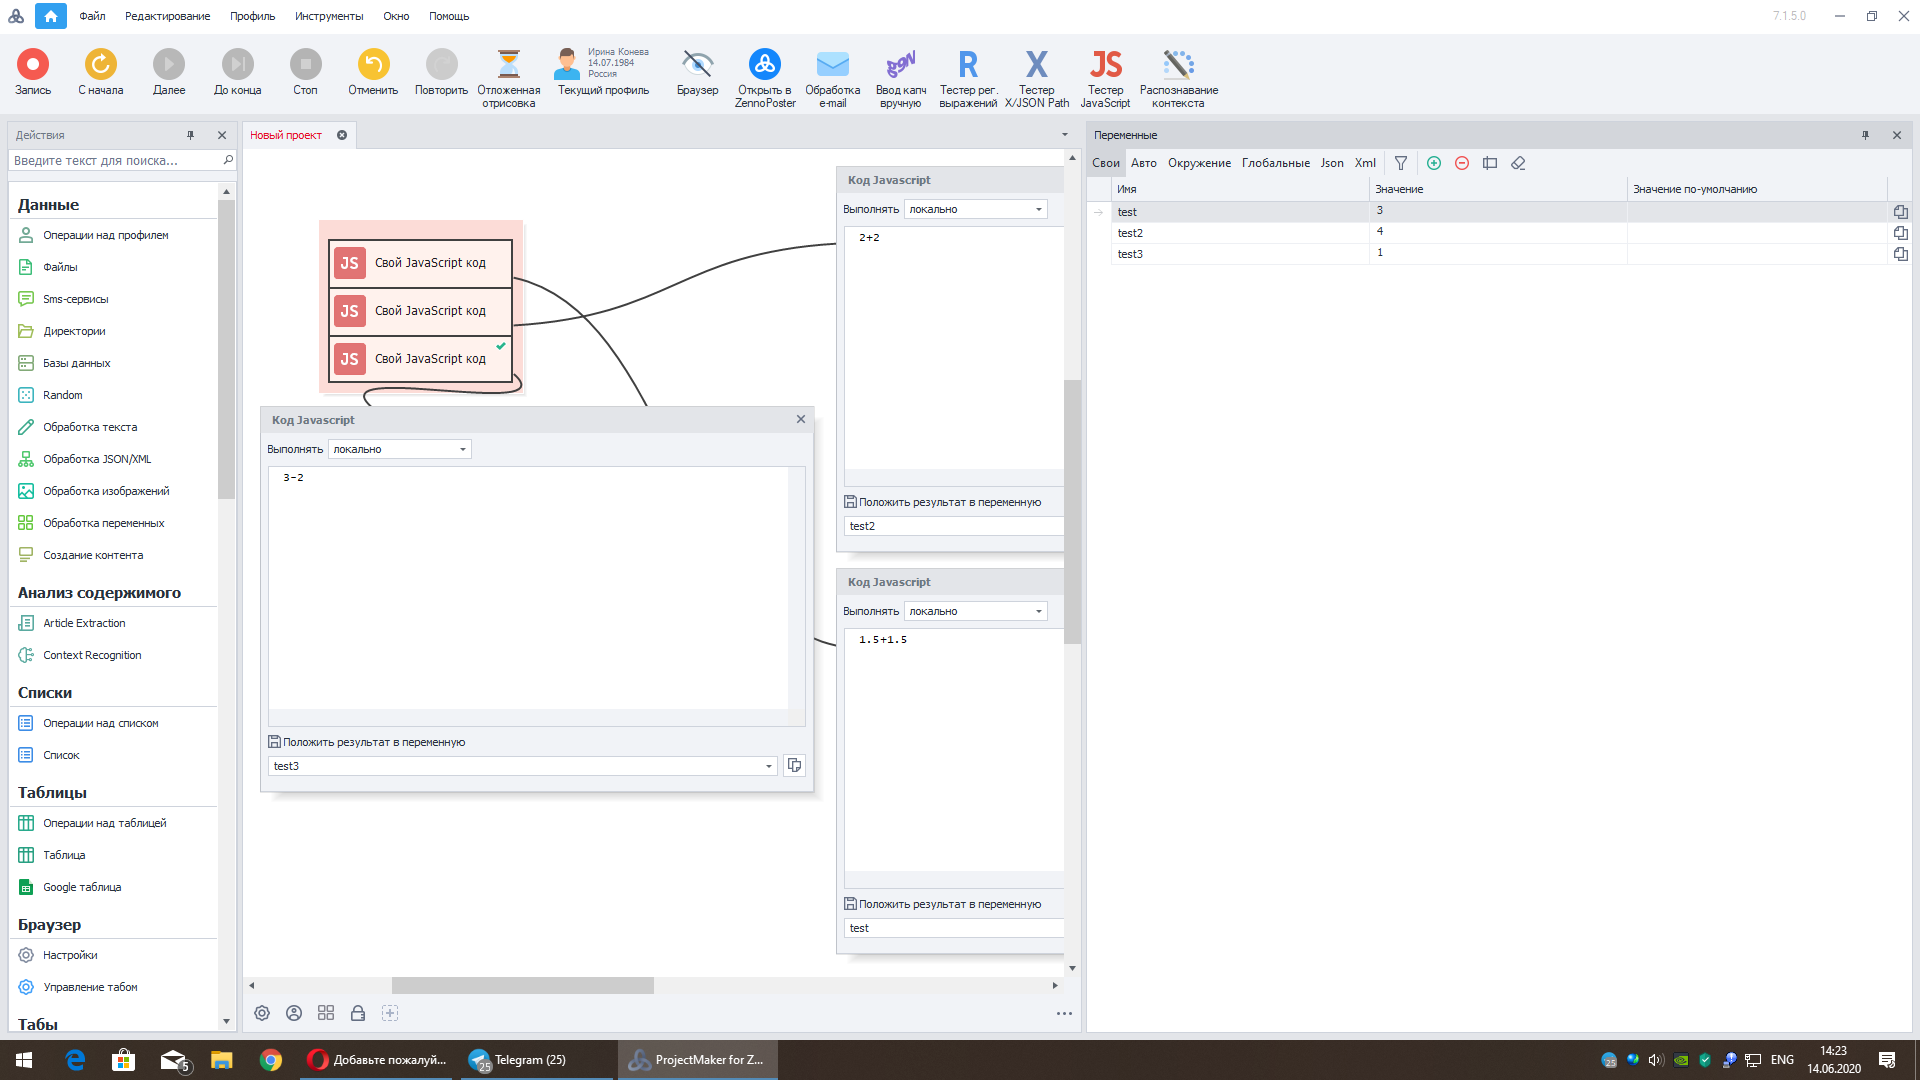Open the Помощь menu

point(449,16)
